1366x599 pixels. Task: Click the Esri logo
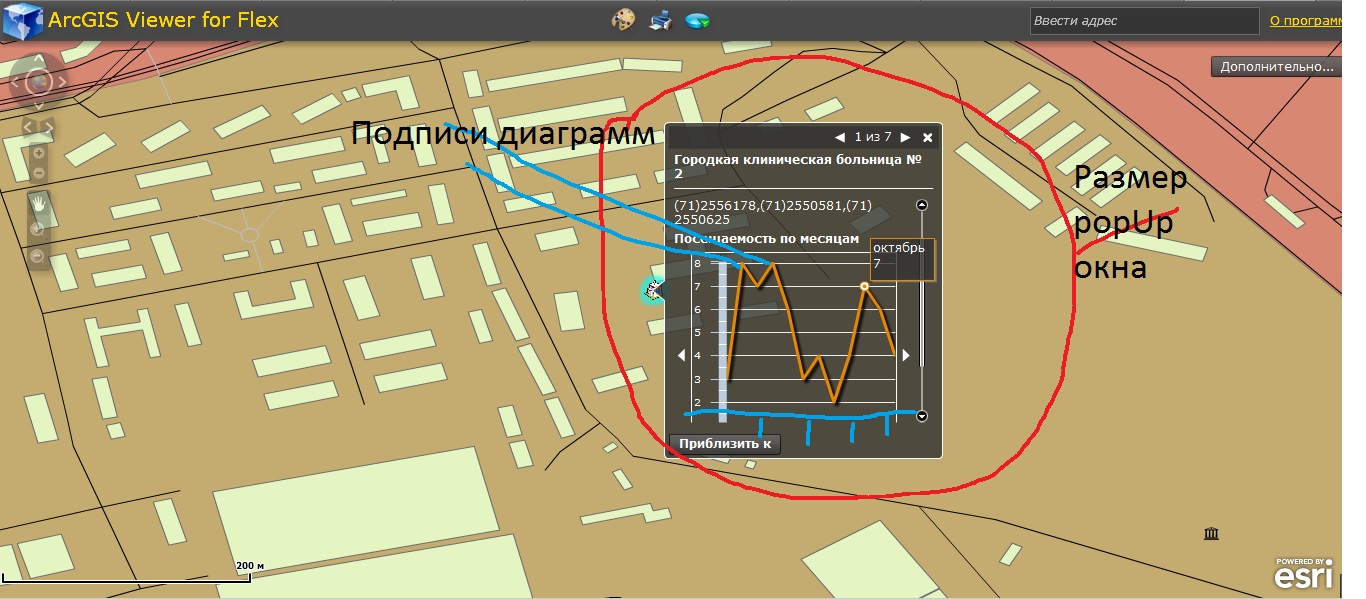[1303, 574]
